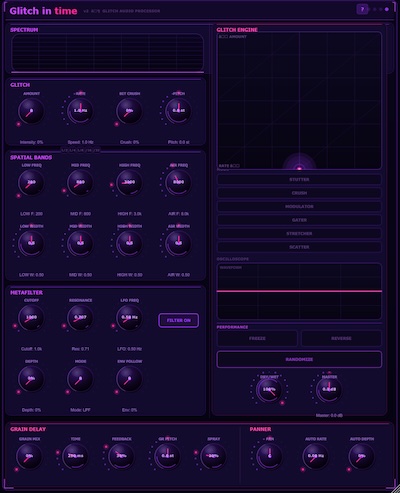Image resolution: width=400 pixels, height=493 pixels.
Task: Click the MID WIDTH knob
Action: click(x=80, y=243)
